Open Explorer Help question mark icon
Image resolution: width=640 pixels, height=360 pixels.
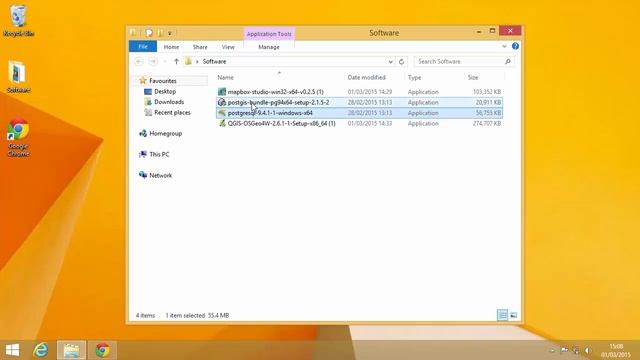point(516,46)
